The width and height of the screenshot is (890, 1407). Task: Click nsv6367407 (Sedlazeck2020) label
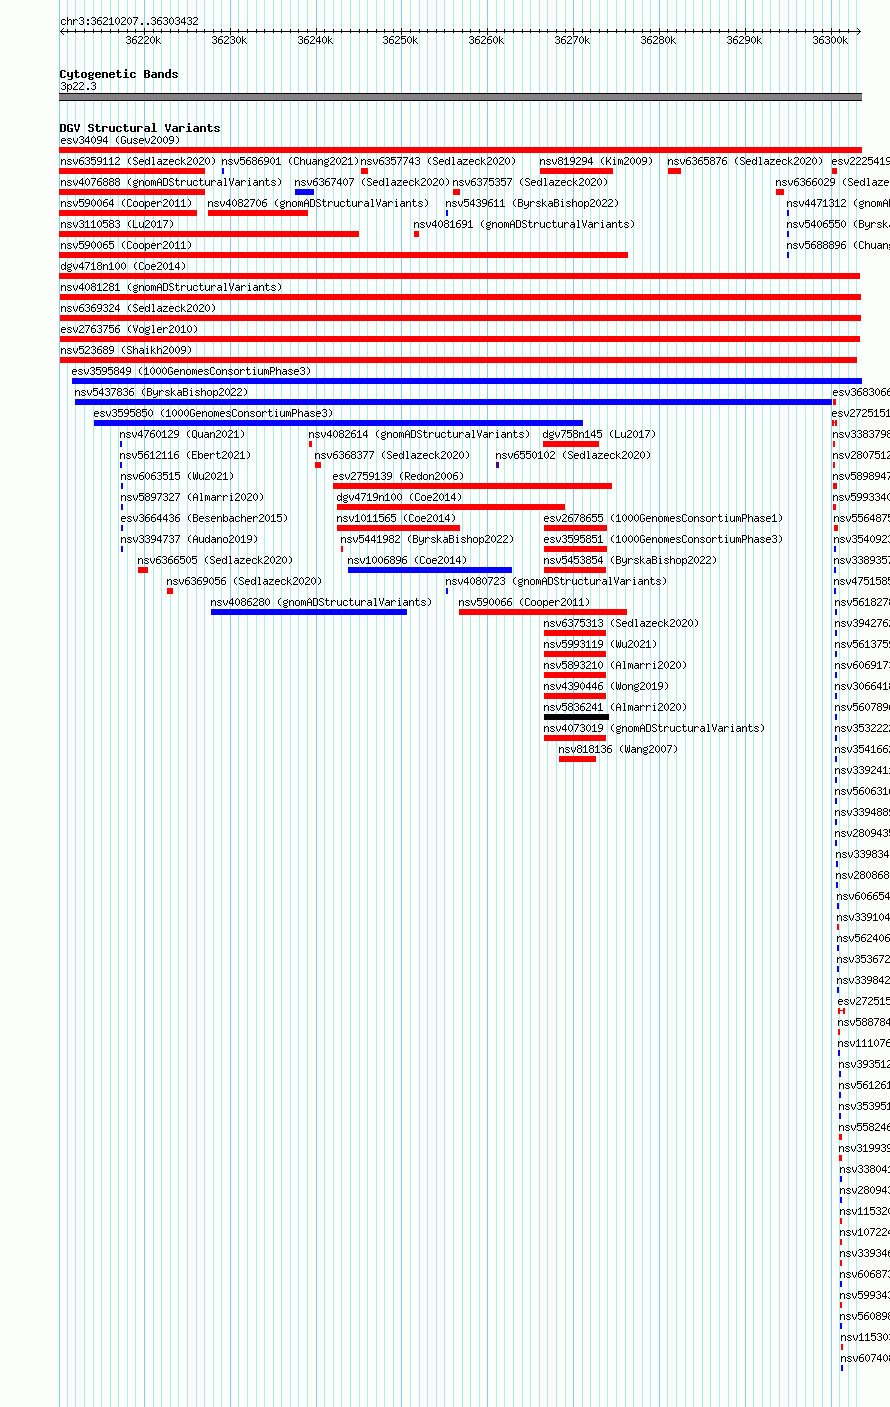(373, 182)
